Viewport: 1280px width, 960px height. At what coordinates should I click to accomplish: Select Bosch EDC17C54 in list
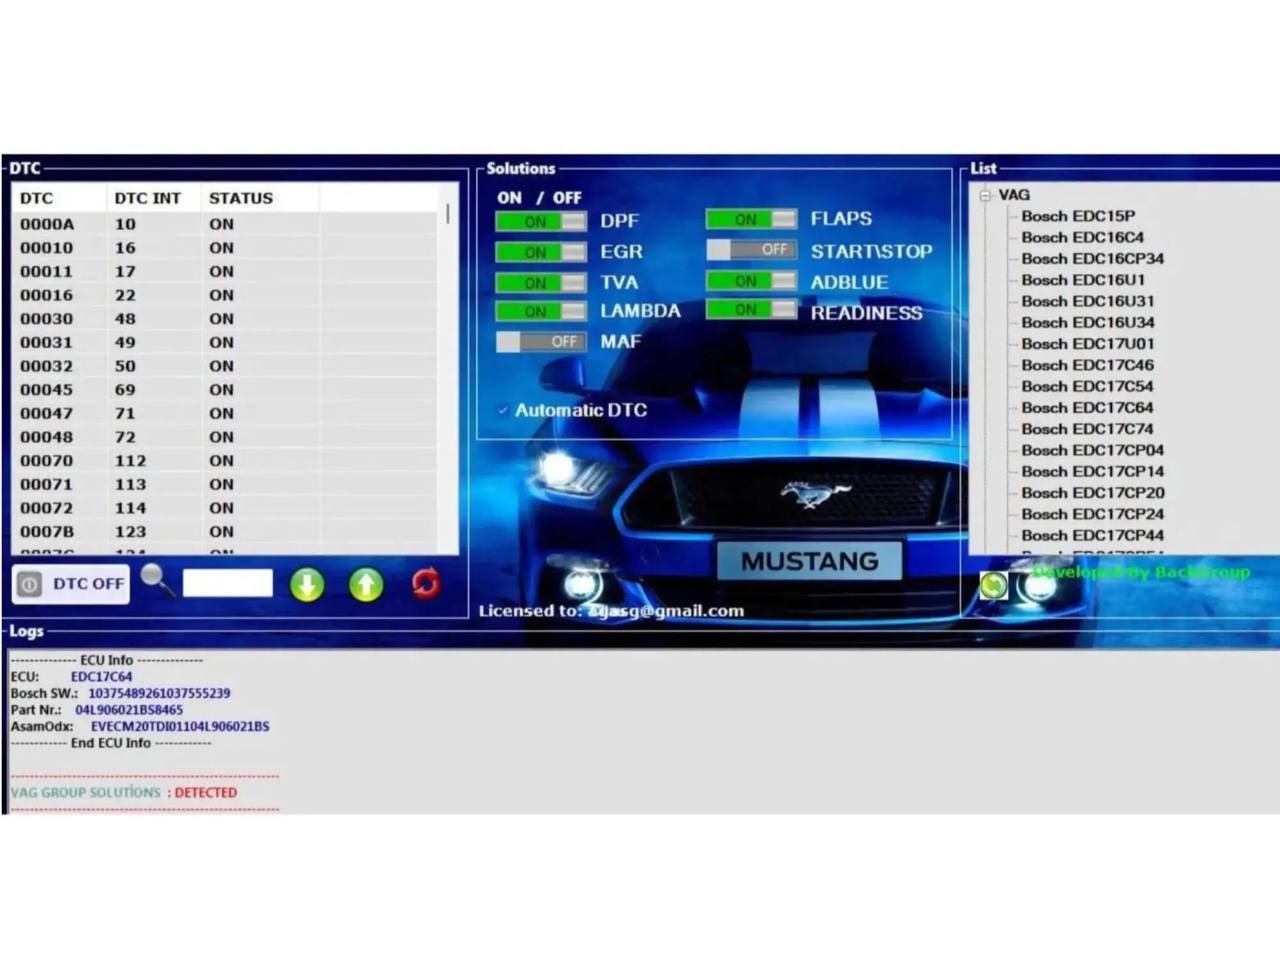point(1087,386)
